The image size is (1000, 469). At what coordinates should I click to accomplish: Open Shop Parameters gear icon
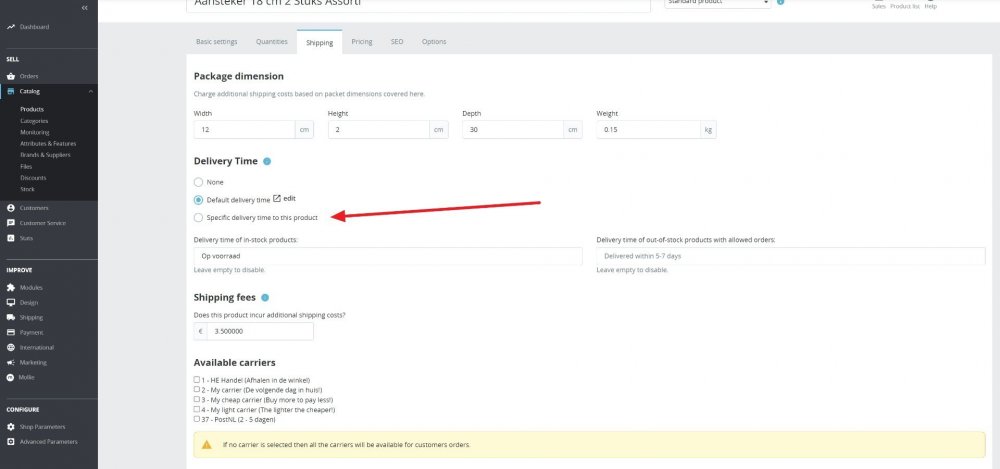(x=10, y=427)
